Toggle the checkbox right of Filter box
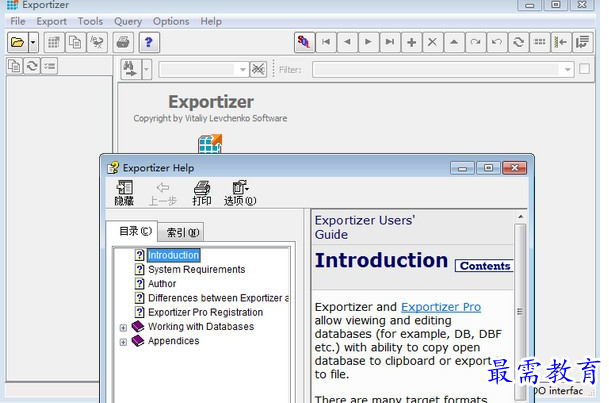Viewport: 609px width, 403px height. click(584, 69)
